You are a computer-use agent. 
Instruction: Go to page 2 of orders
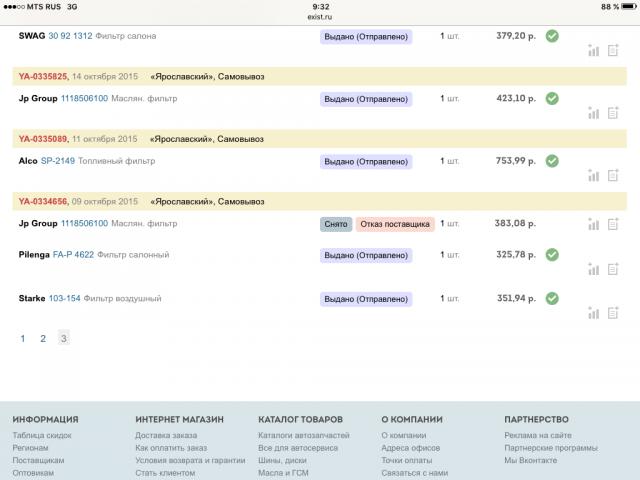click(43, 338)
